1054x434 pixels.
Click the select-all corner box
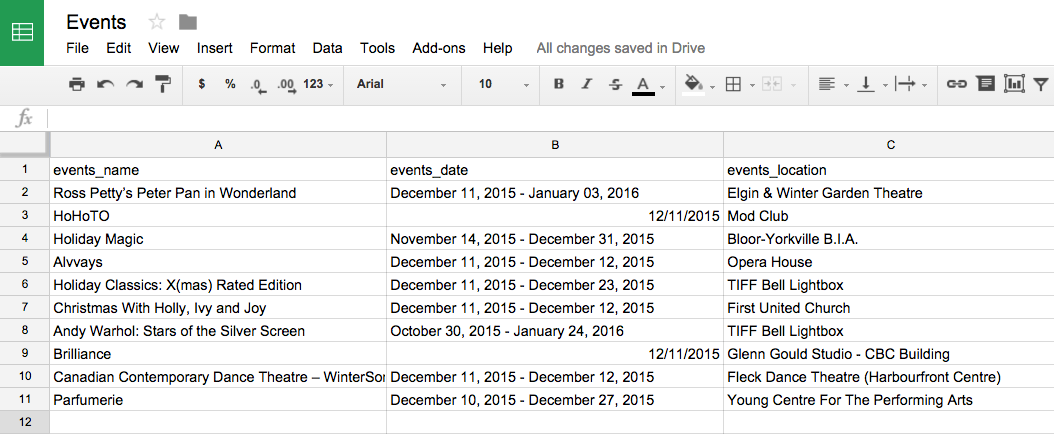(25, 144)
